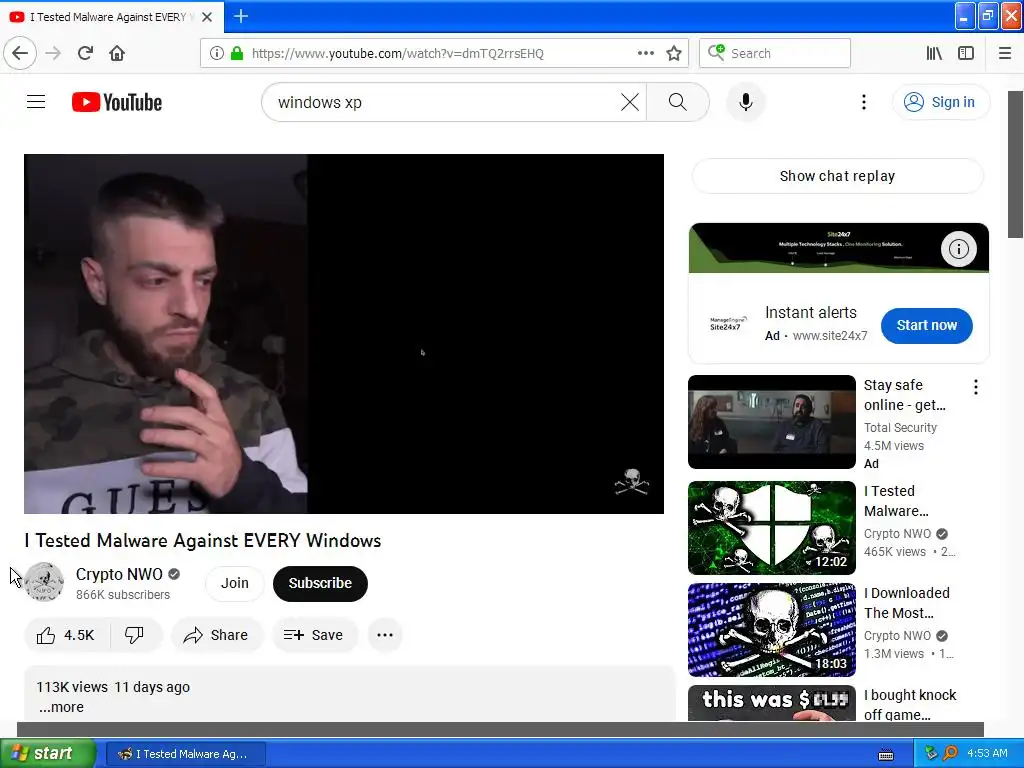Toggle Firefox sidebar view
1024x768 pixels.
(966, 53)
